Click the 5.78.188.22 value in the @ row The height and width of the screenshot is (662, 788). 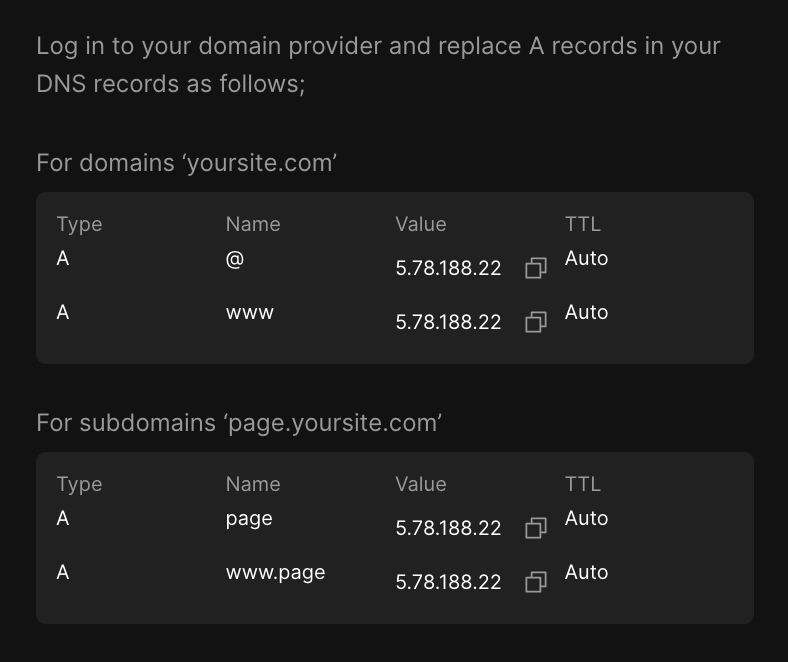(x=448, y=268)
